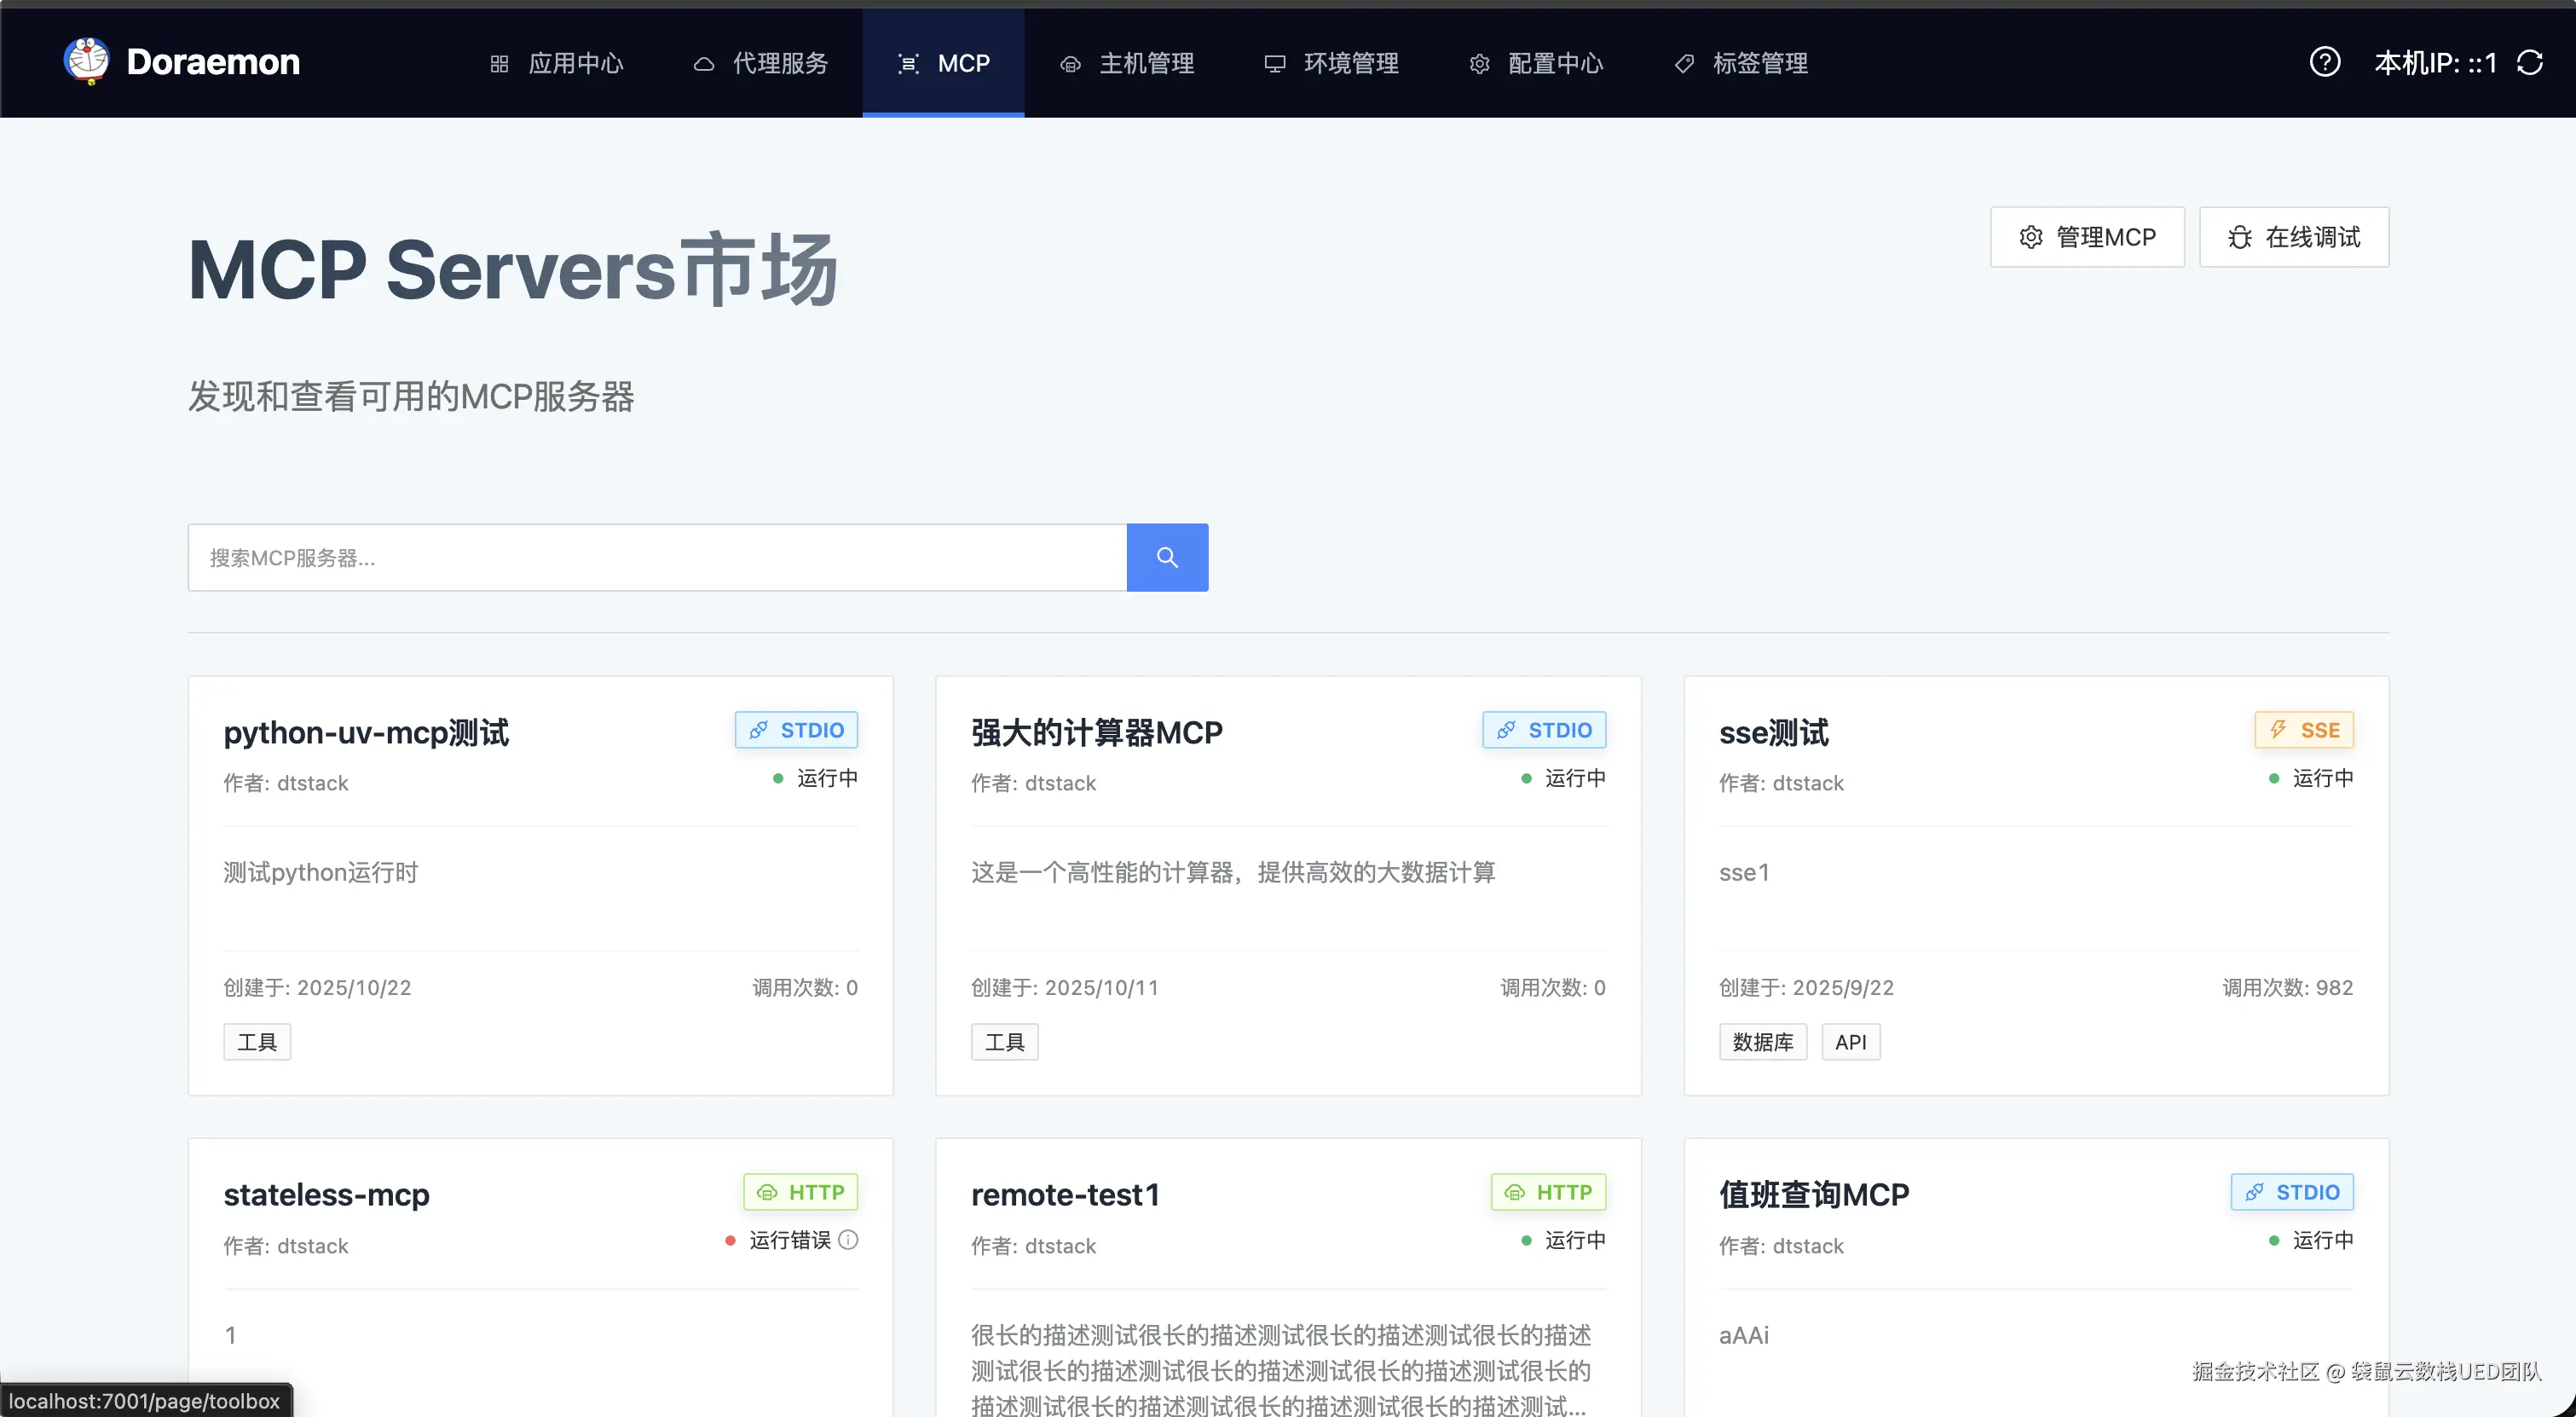Click the blue search magnifier button
Image resolution: width=2576 pixels, height=1417 pixels.
1166,557
